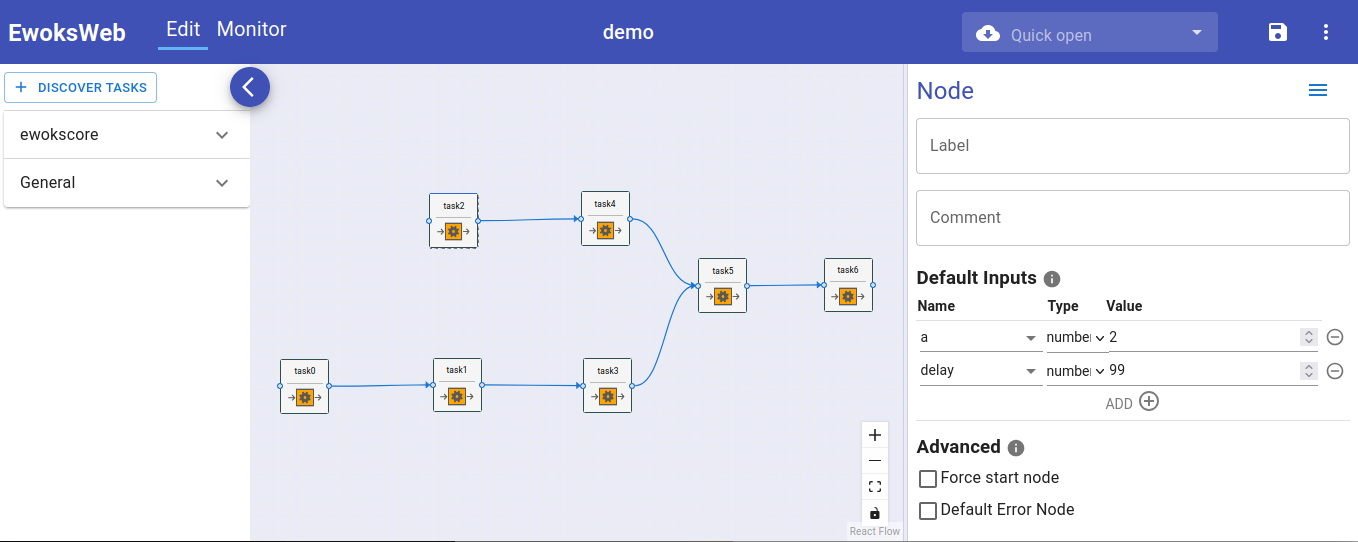Open the three-dot more options menu

click(1326, 32)
